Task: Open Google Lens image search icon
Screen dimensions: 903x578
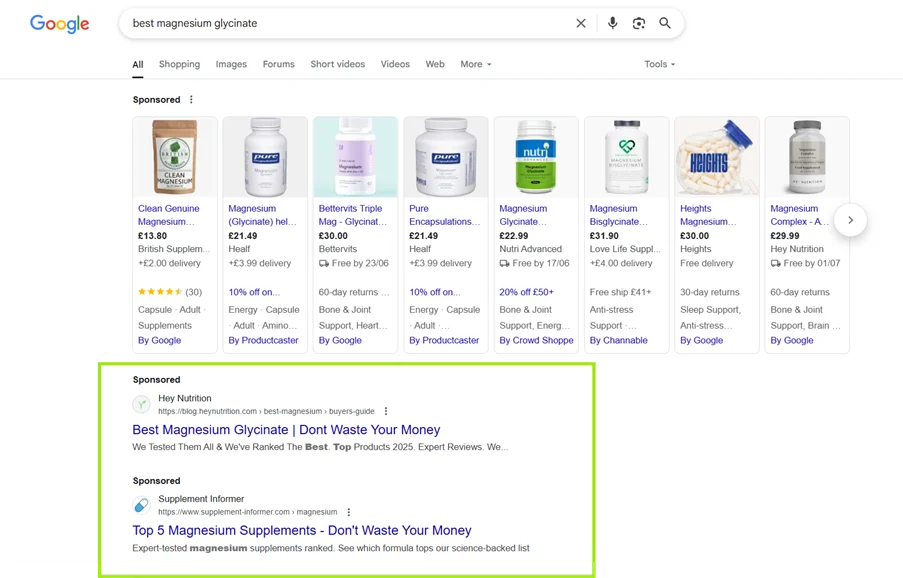Action: point(639,23)
